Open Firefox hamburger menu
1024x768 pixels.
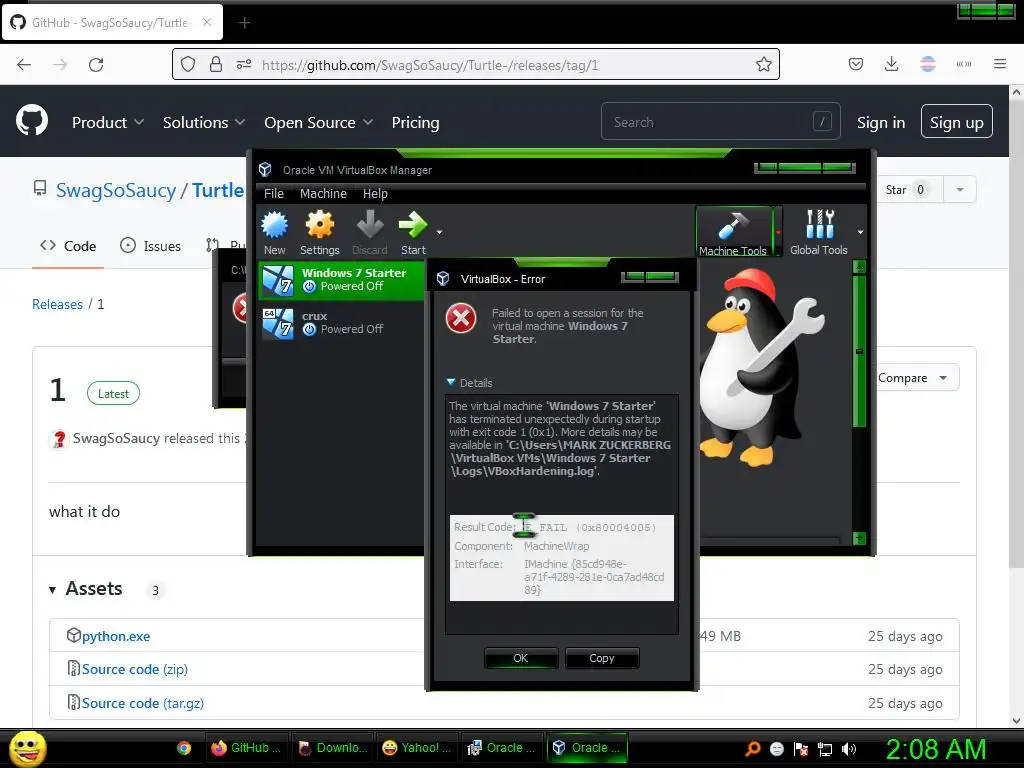(1000, 64)
